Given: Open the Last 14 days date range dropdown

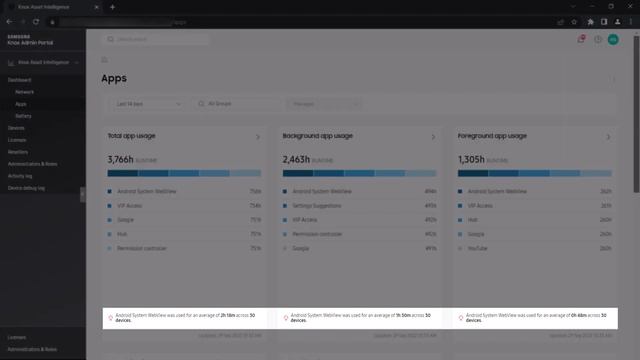Looking at the screenshot, I should [x=147, y=104].
